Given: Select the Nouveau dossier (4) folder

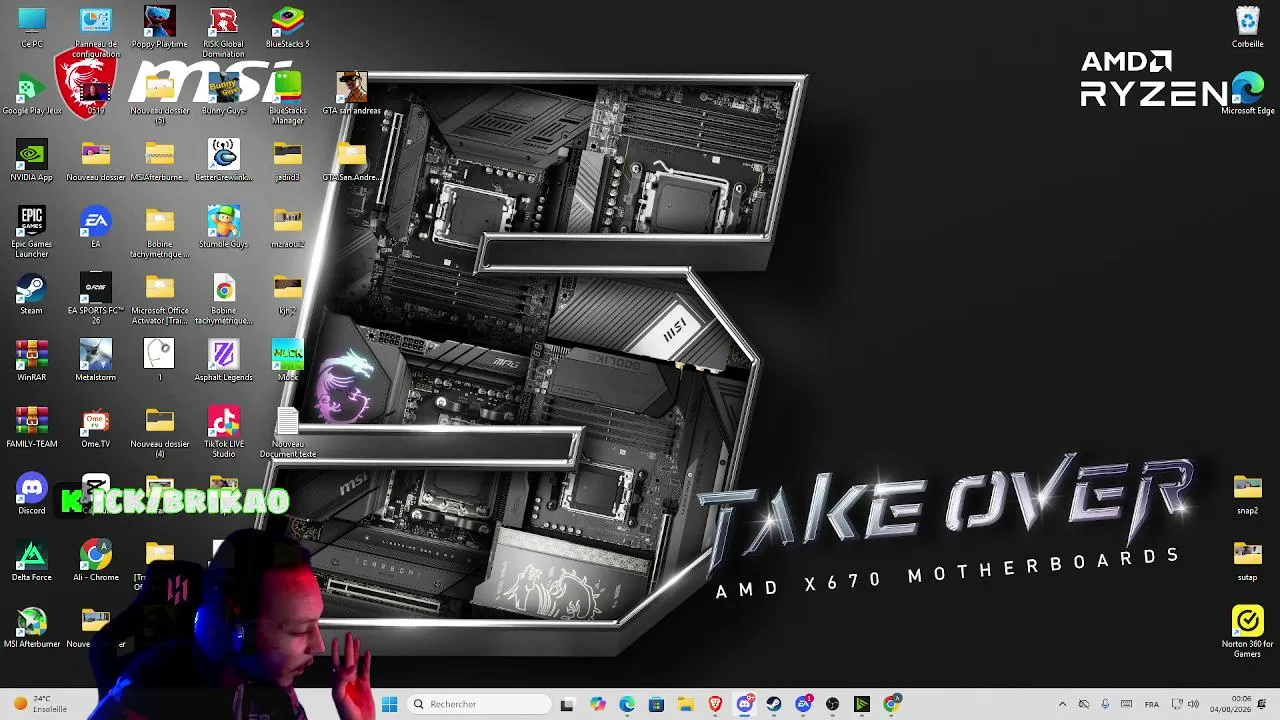Looking at the screenshot, I should [160, 432].
